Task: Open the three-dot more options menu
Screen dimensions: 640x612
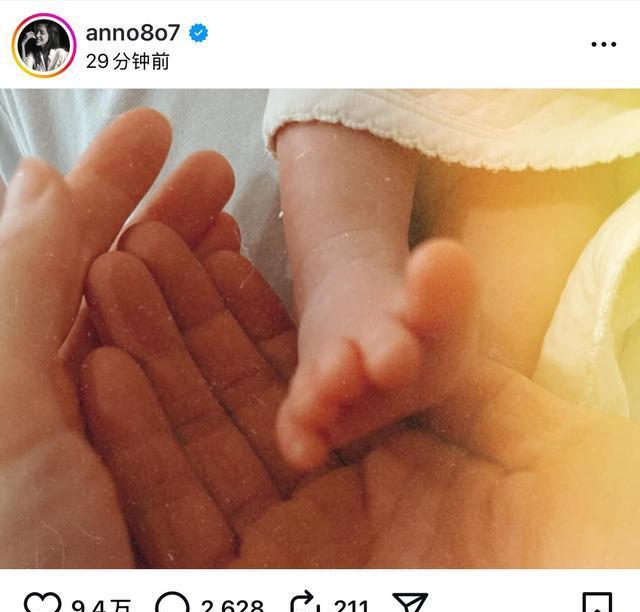Action: click(604, 44)
